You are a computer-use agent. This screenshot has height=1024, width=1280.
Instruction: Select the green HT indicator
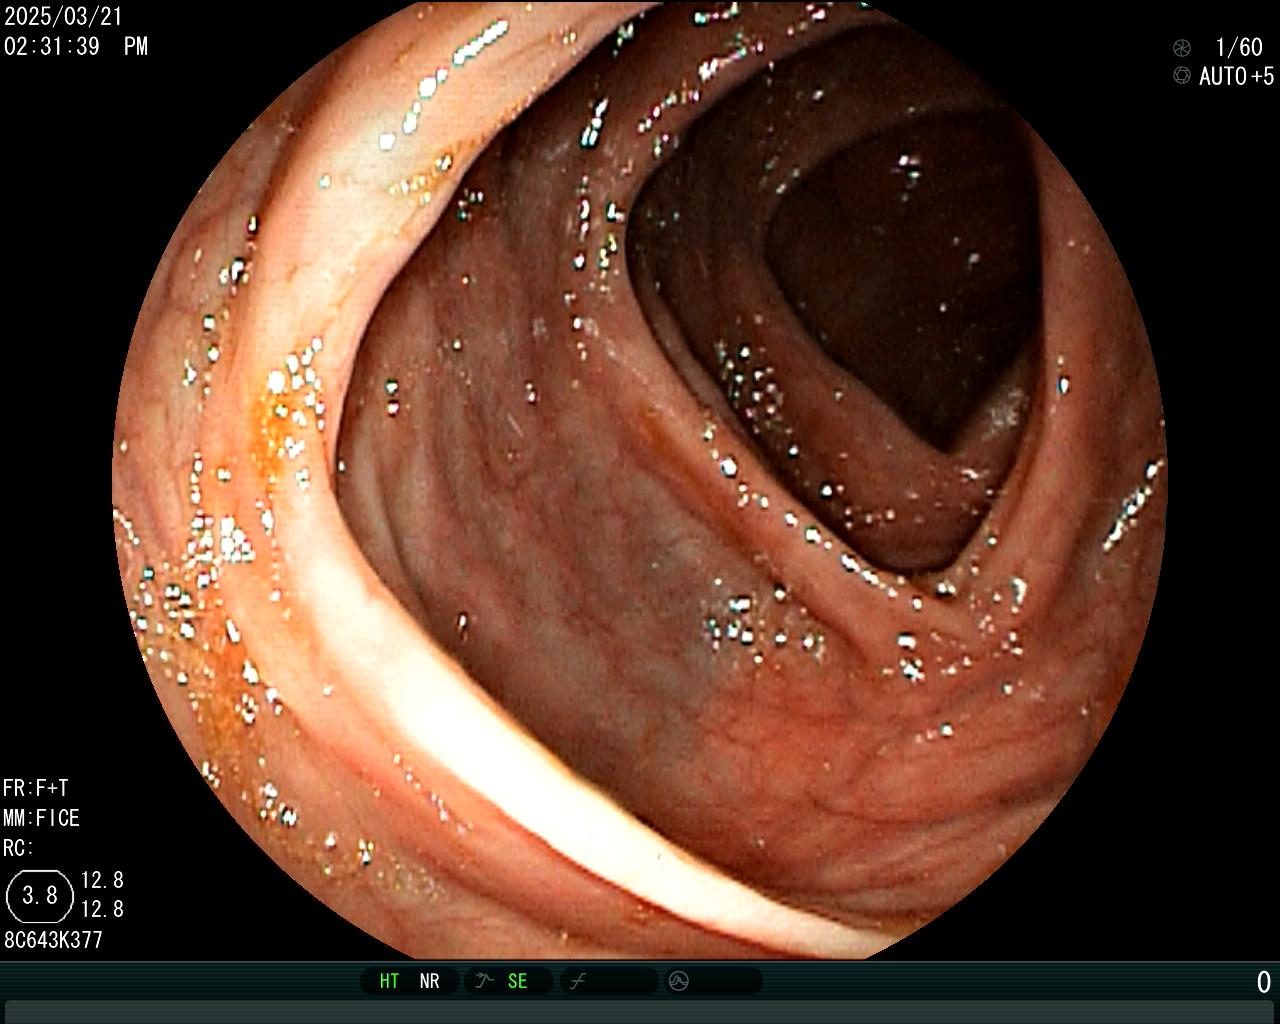tap(389, 981)
